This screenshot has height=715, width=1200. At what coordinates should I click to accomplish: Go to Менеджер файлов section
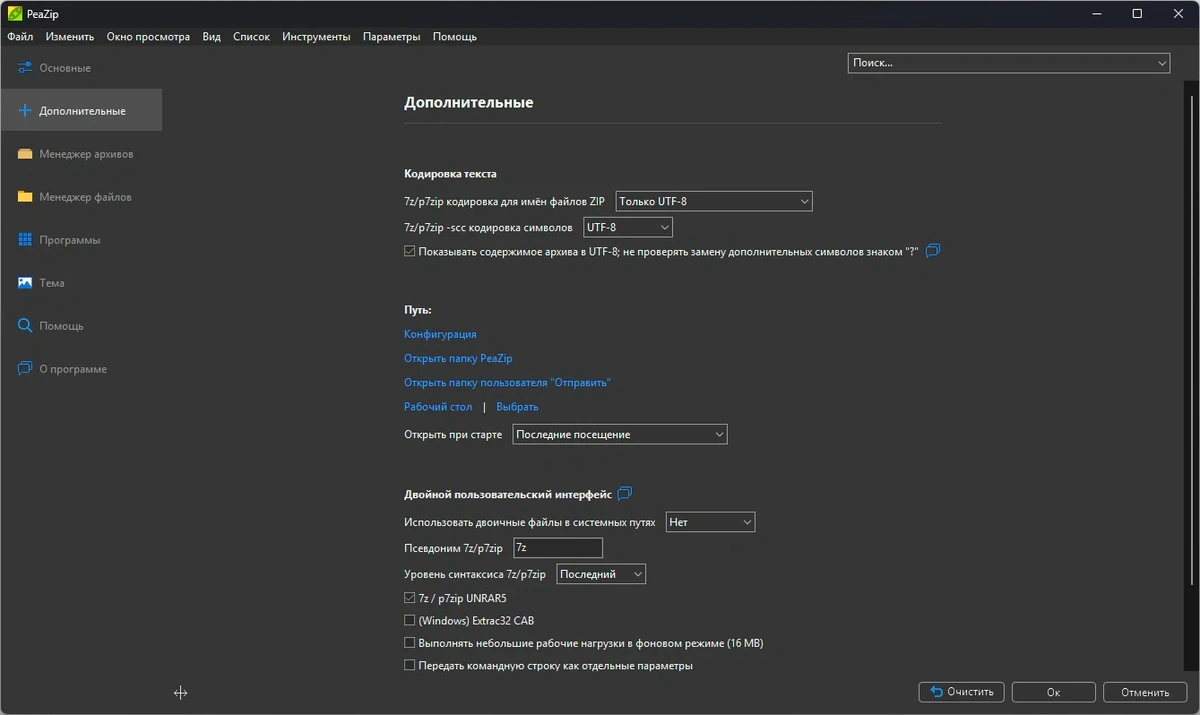pyautogui.click(x=81, y=197)
